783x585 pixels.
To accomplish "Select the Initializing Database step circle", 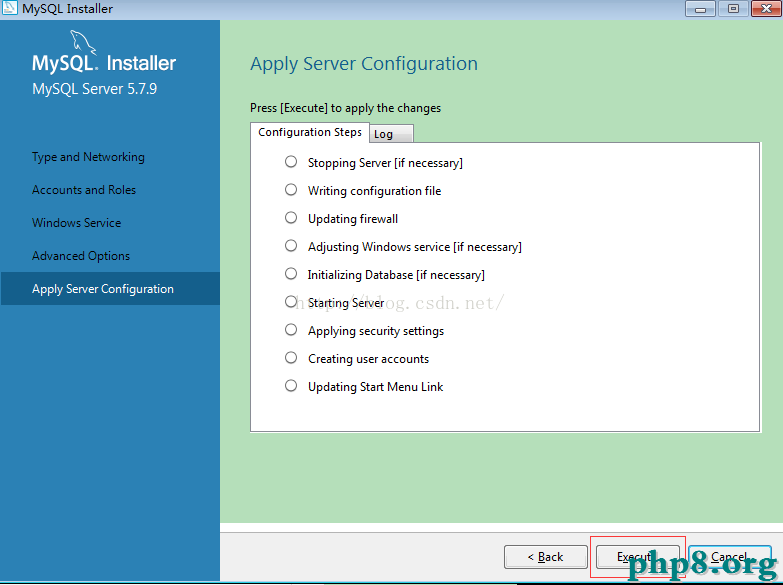I will coord(291,274).
